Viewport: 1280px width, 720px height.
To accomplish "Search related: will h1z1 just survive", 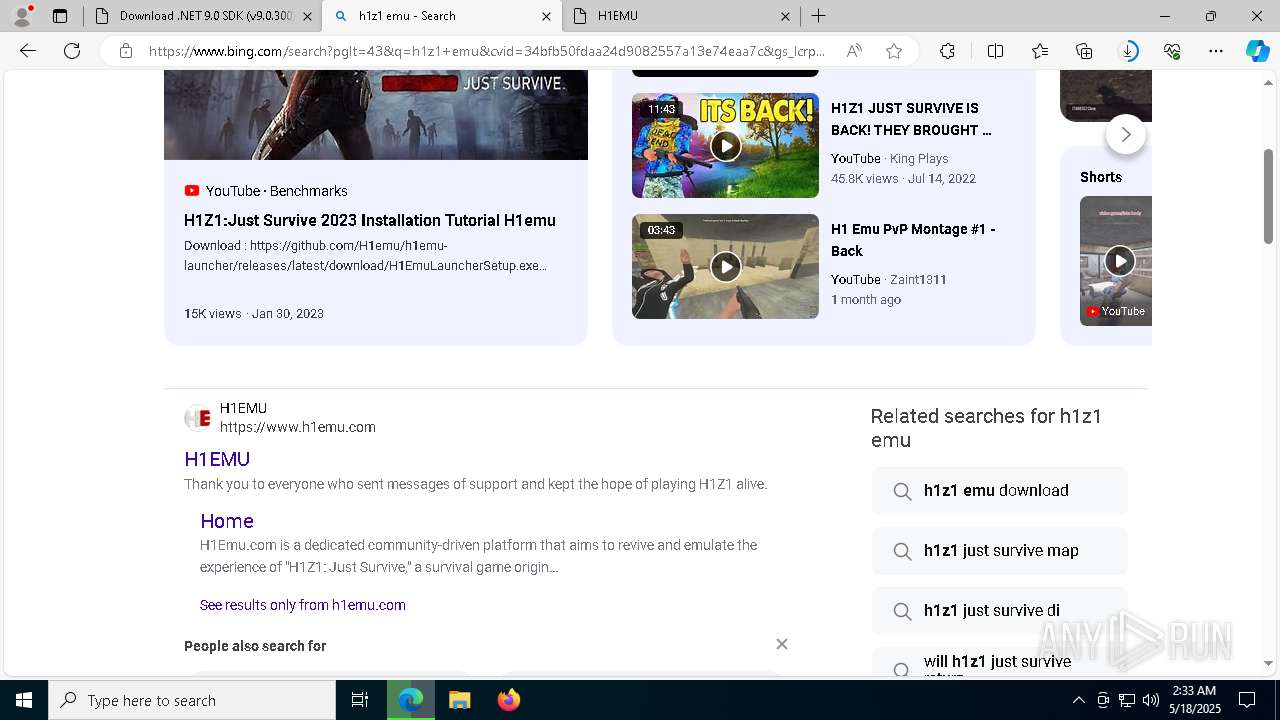I will [1000, 663].
